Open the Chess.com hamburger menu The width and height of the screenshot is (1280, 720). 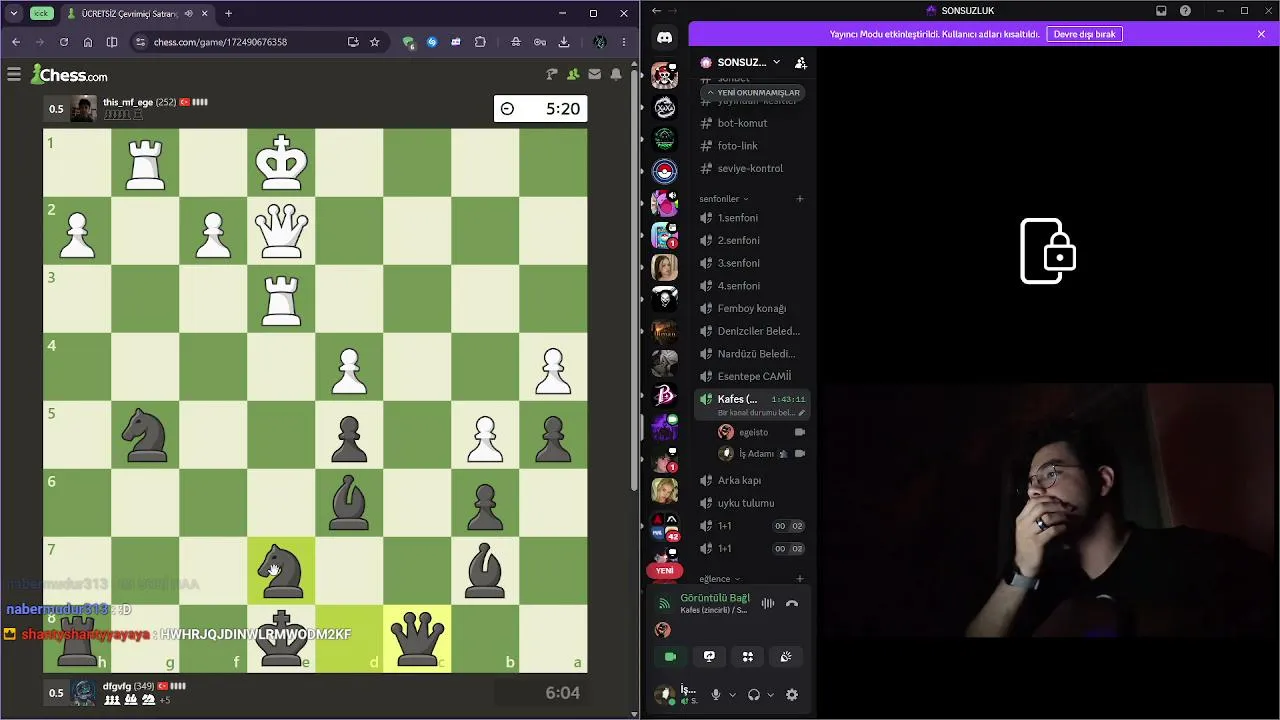pos(14,74)
